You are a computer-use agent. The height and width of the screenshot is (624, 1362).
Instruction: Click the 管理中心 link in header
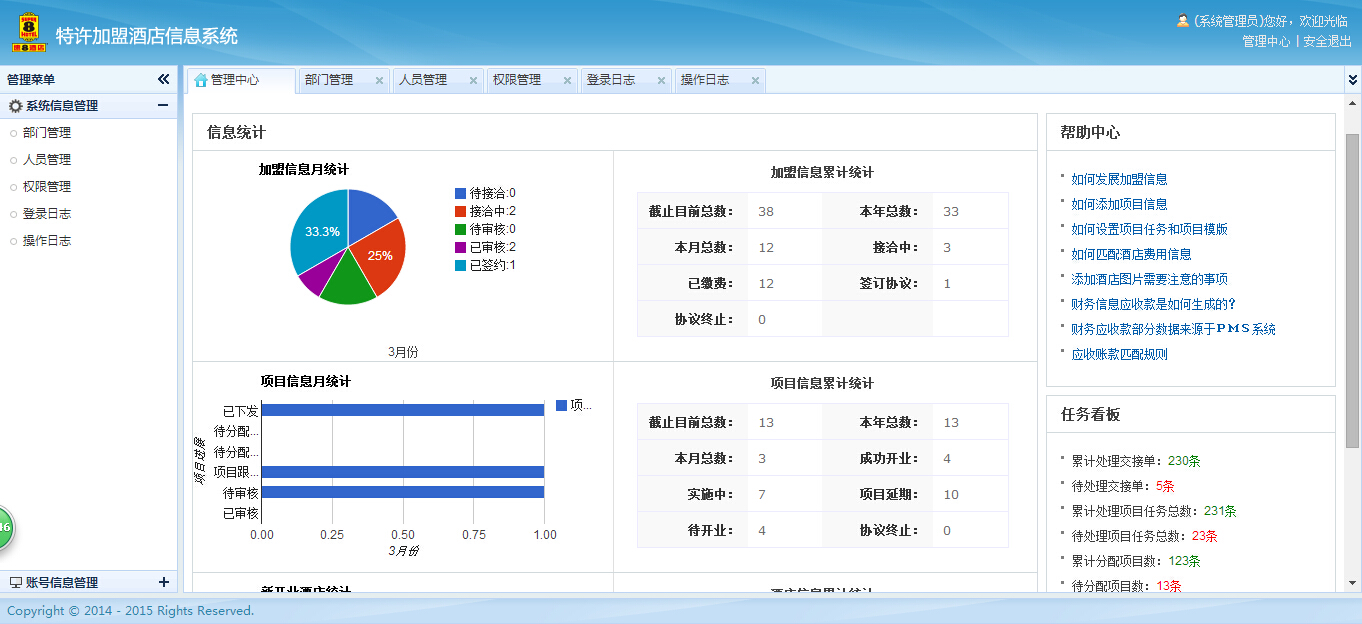[1266, 42]
